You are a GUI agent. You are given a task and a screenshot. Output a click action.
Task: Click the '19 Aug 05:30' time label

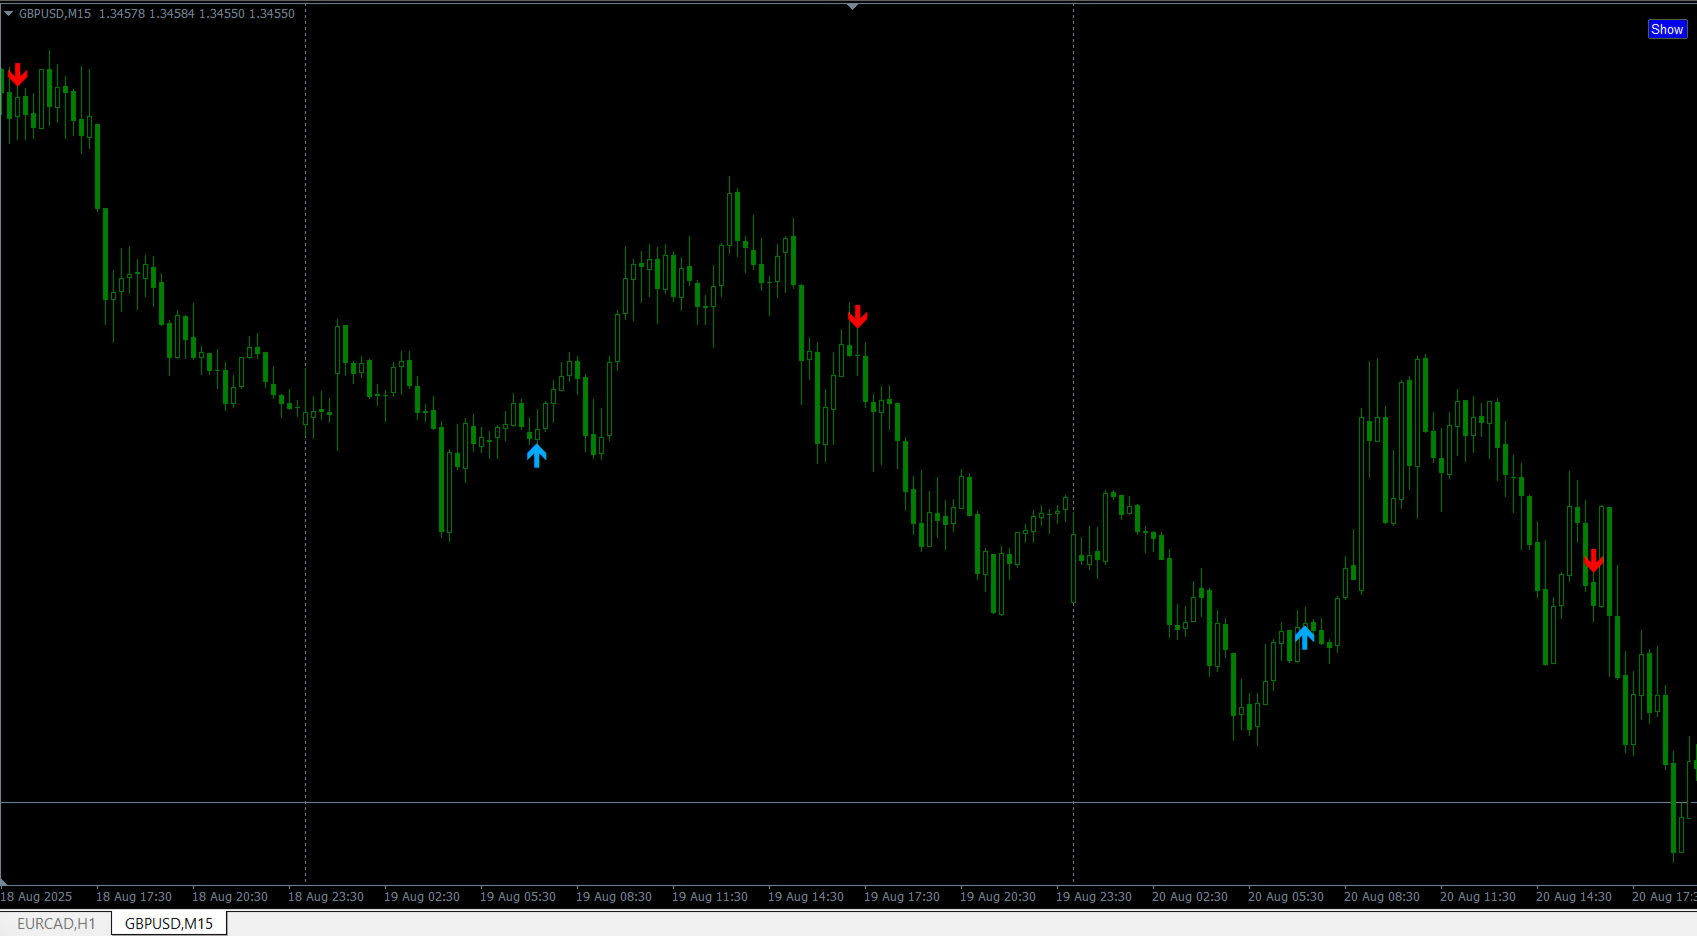tap(518, 897)
